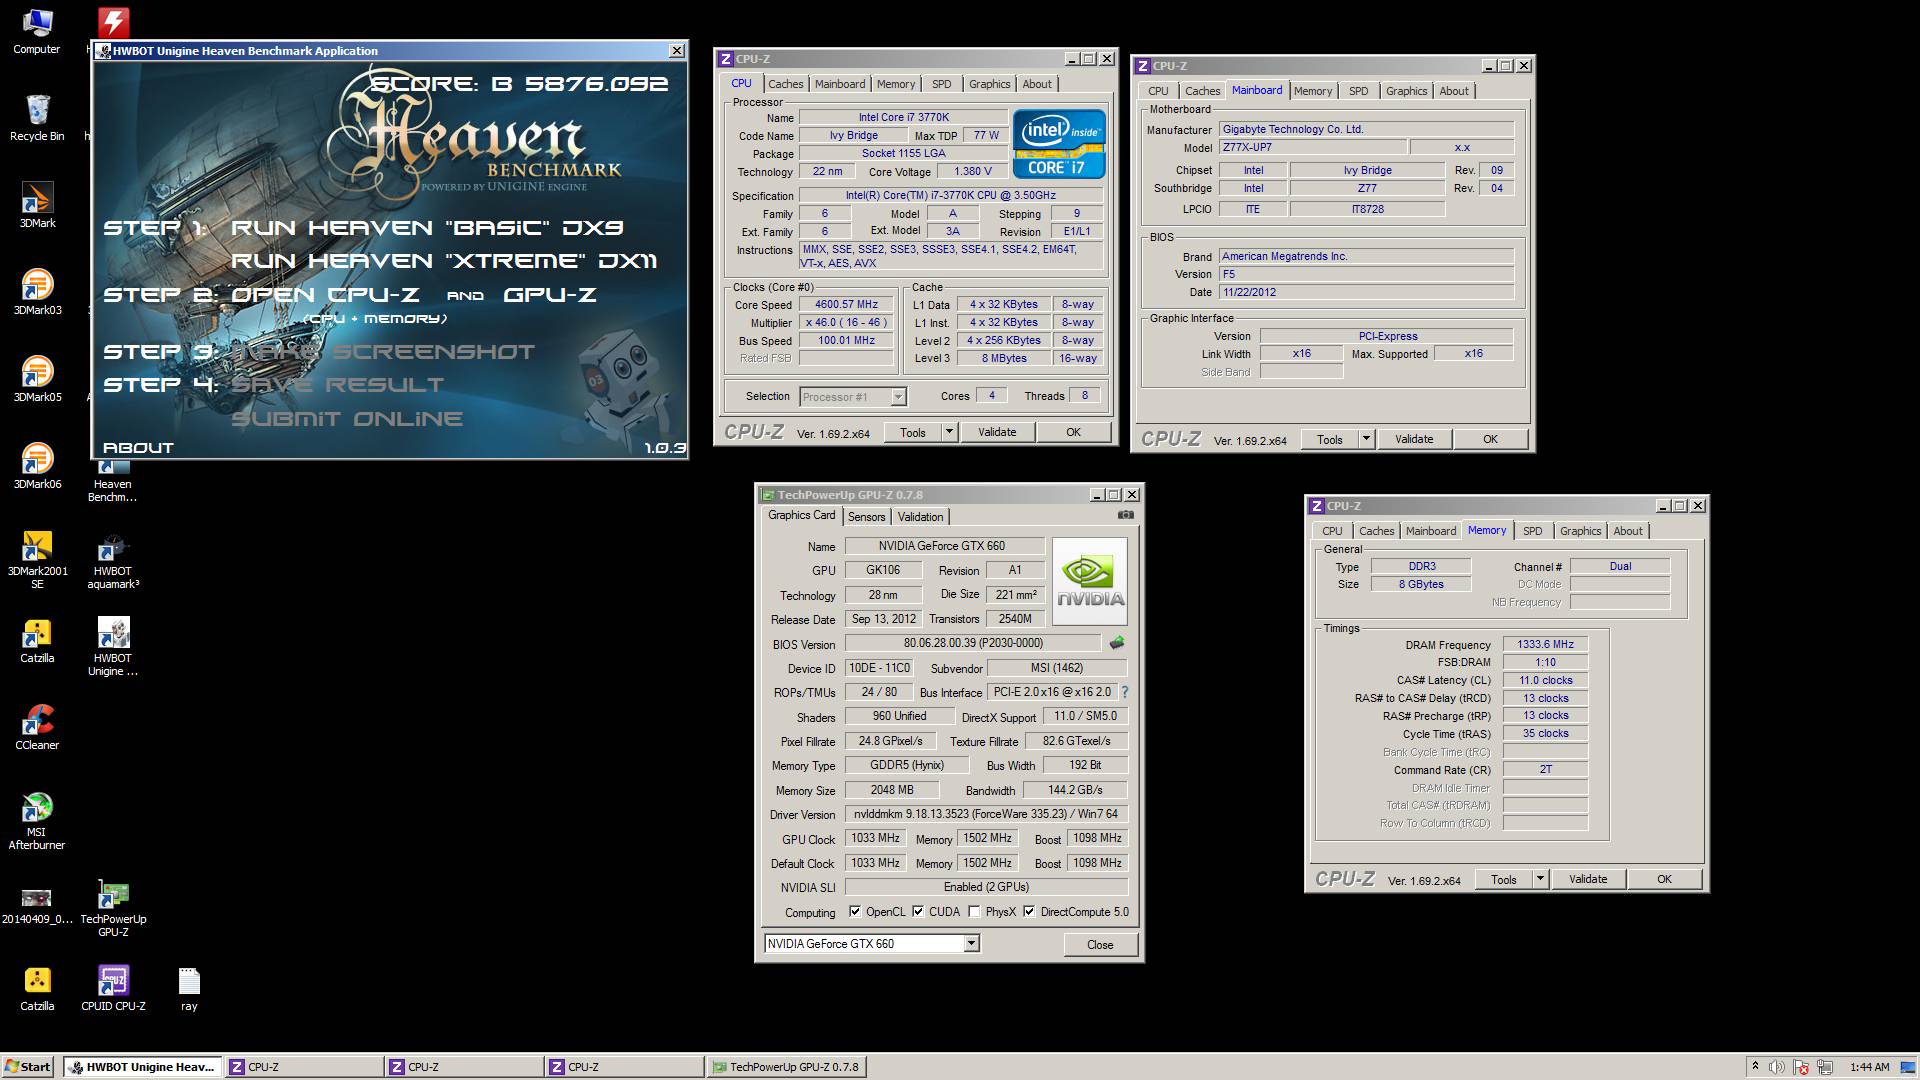Click OK in Mainboard CPU-Z window
The width and height of the screenshot is (1920, 1080).
[x=1490, y=439]
